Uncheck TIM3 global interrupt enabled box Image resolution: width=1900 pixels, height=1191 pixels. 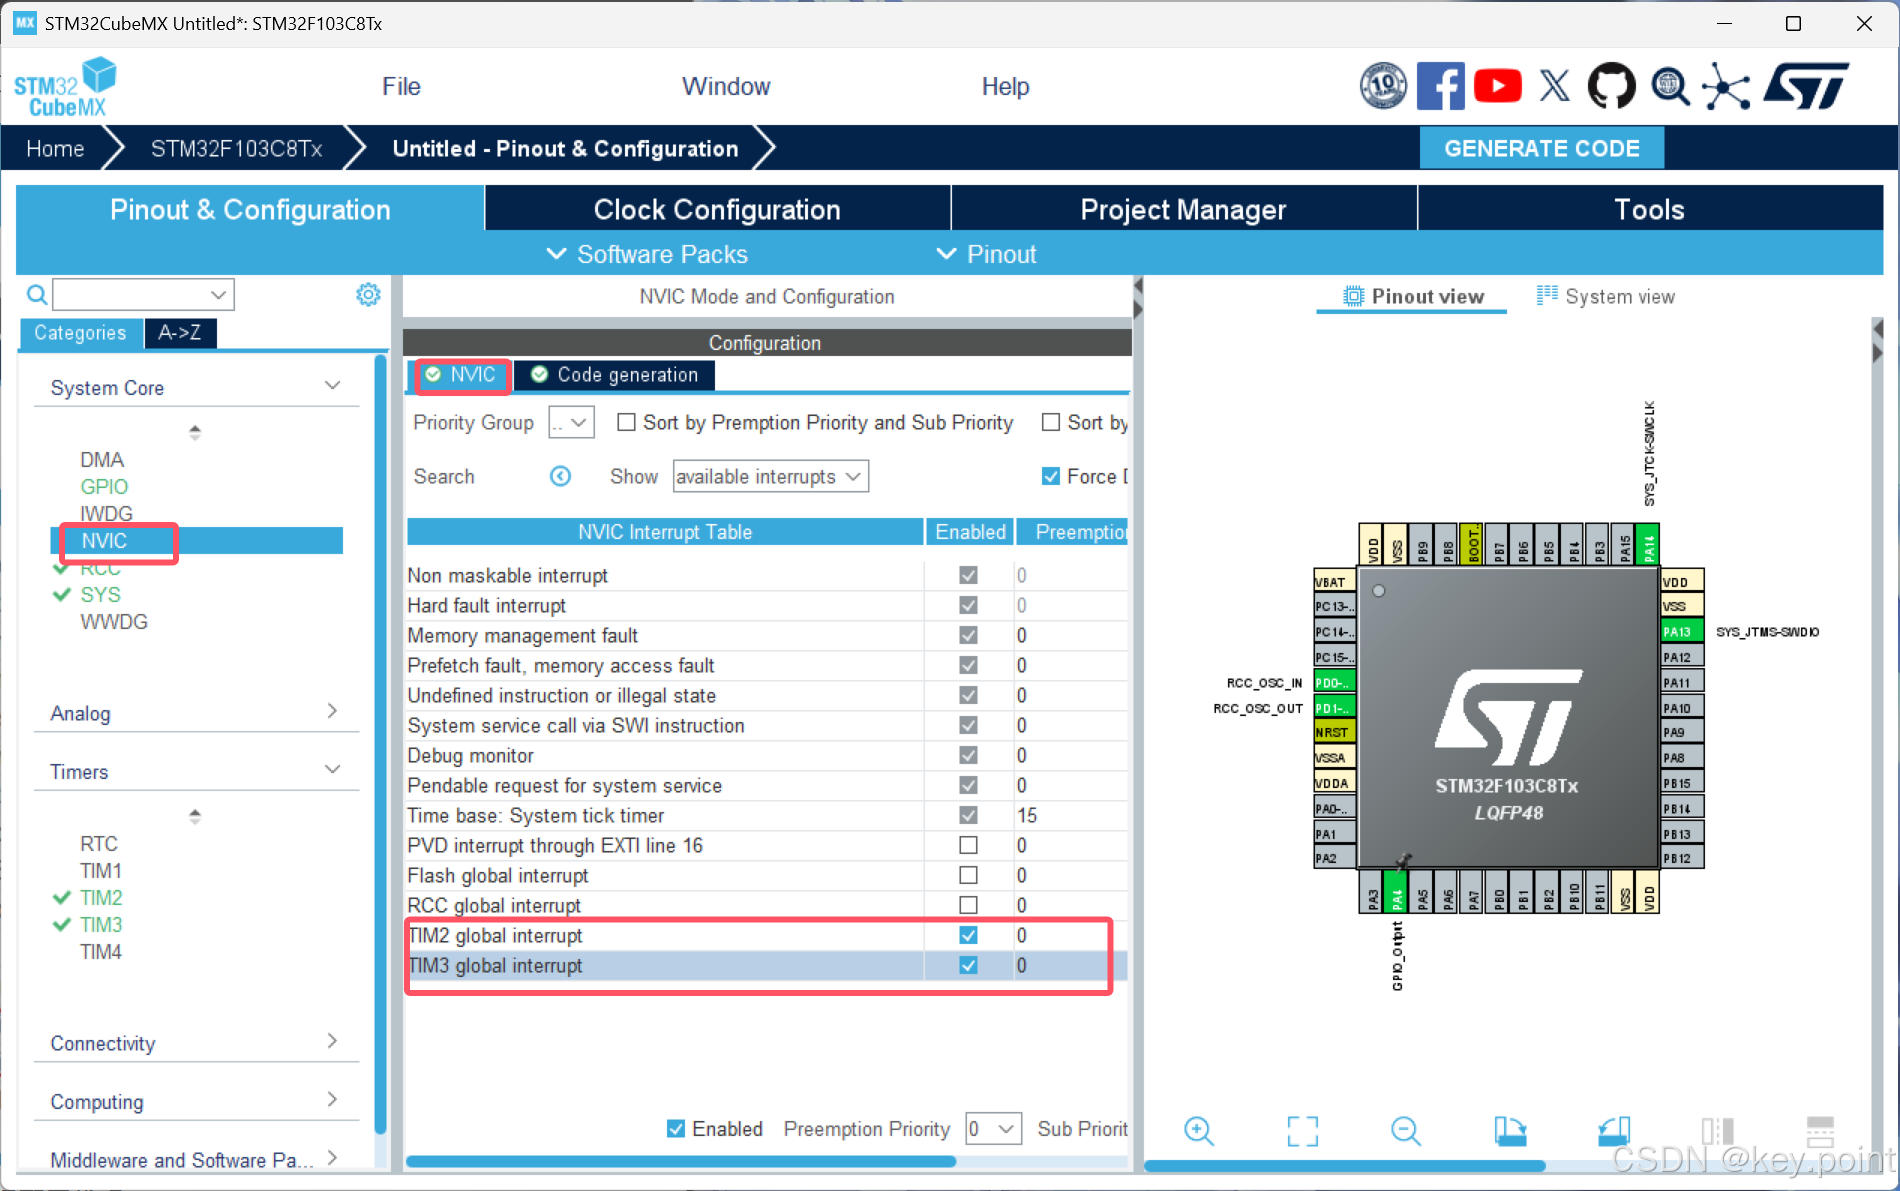coord(968,965)
